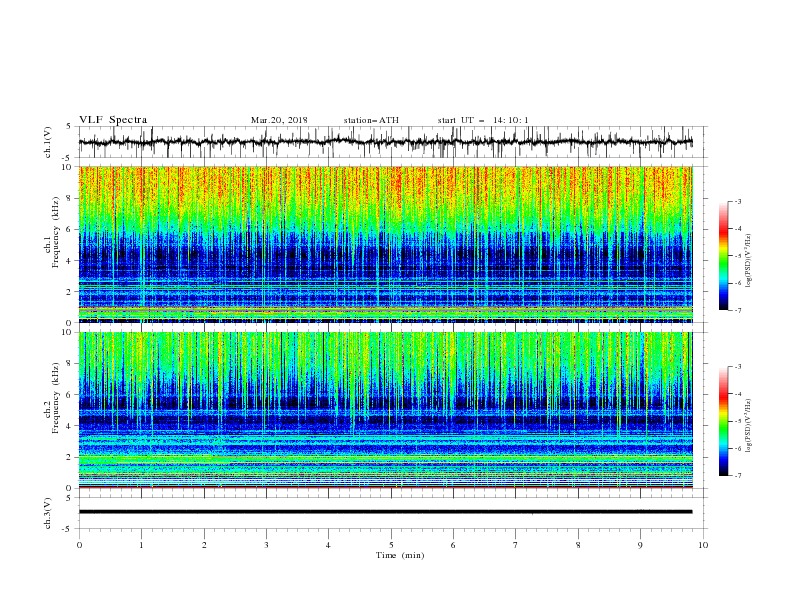This screenshot has height=612, width=792.
Task: Click the ch.2 PSD color scale bar
Action: 723,421
